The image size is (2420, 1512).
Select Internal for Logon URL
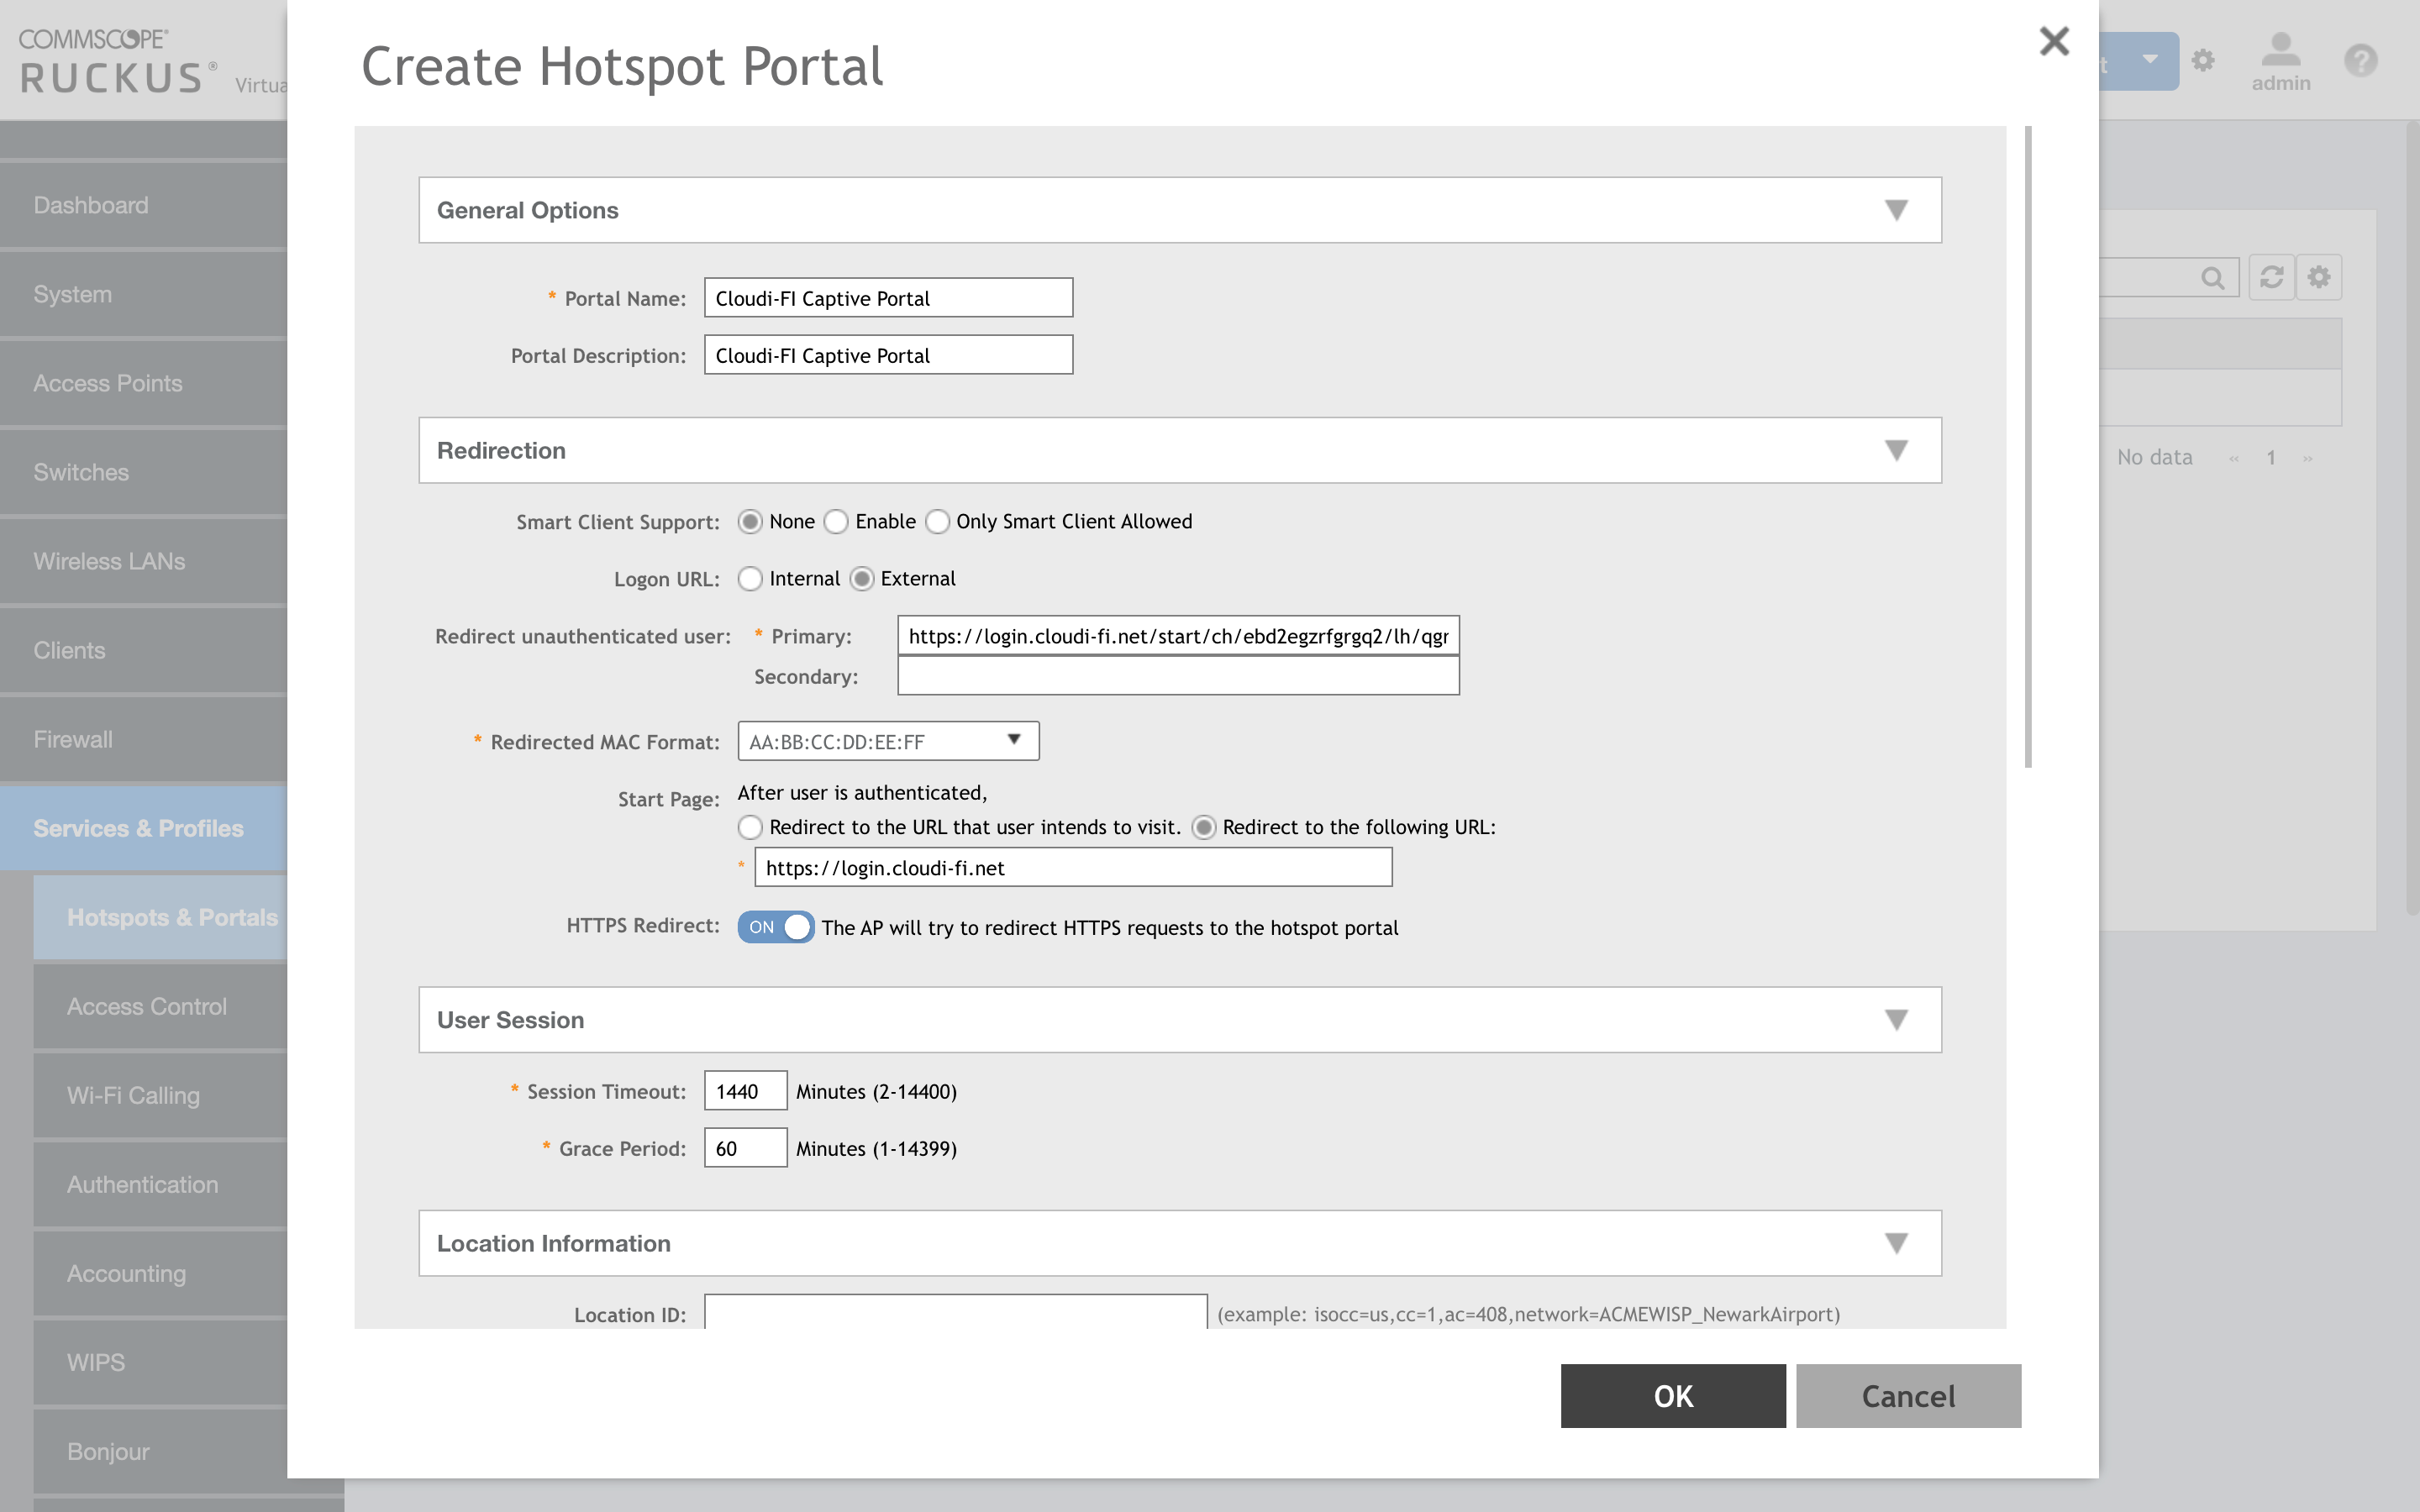pyautogui.click(x=751, y=578)
